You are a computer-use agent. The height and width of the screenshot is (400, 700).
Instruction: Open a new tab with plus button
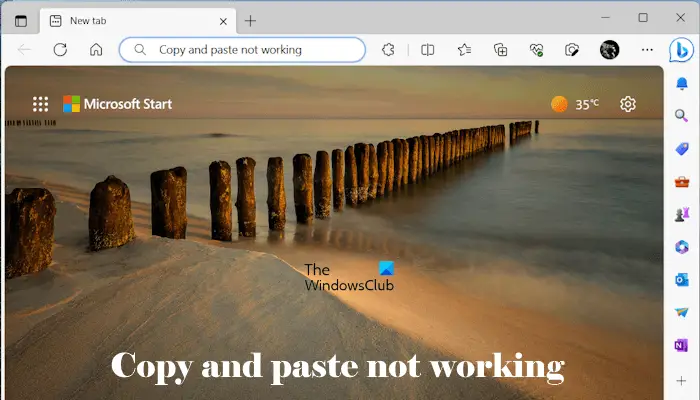click(x=250, y=21)
